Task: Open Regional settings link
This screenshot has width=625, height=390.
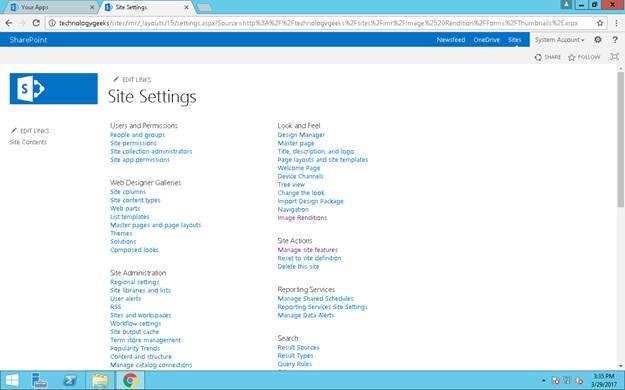Action: [134, 282]
